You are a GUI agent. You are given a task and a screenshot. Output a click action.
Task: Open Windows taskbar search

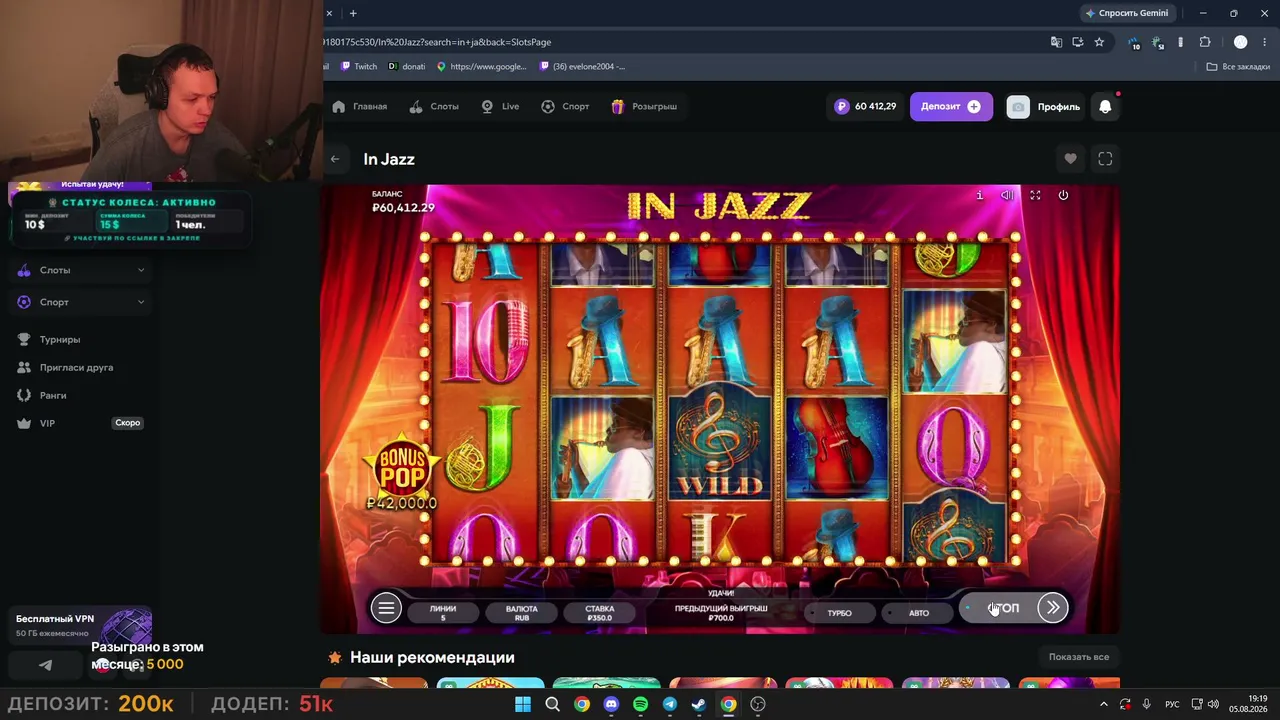552,704
